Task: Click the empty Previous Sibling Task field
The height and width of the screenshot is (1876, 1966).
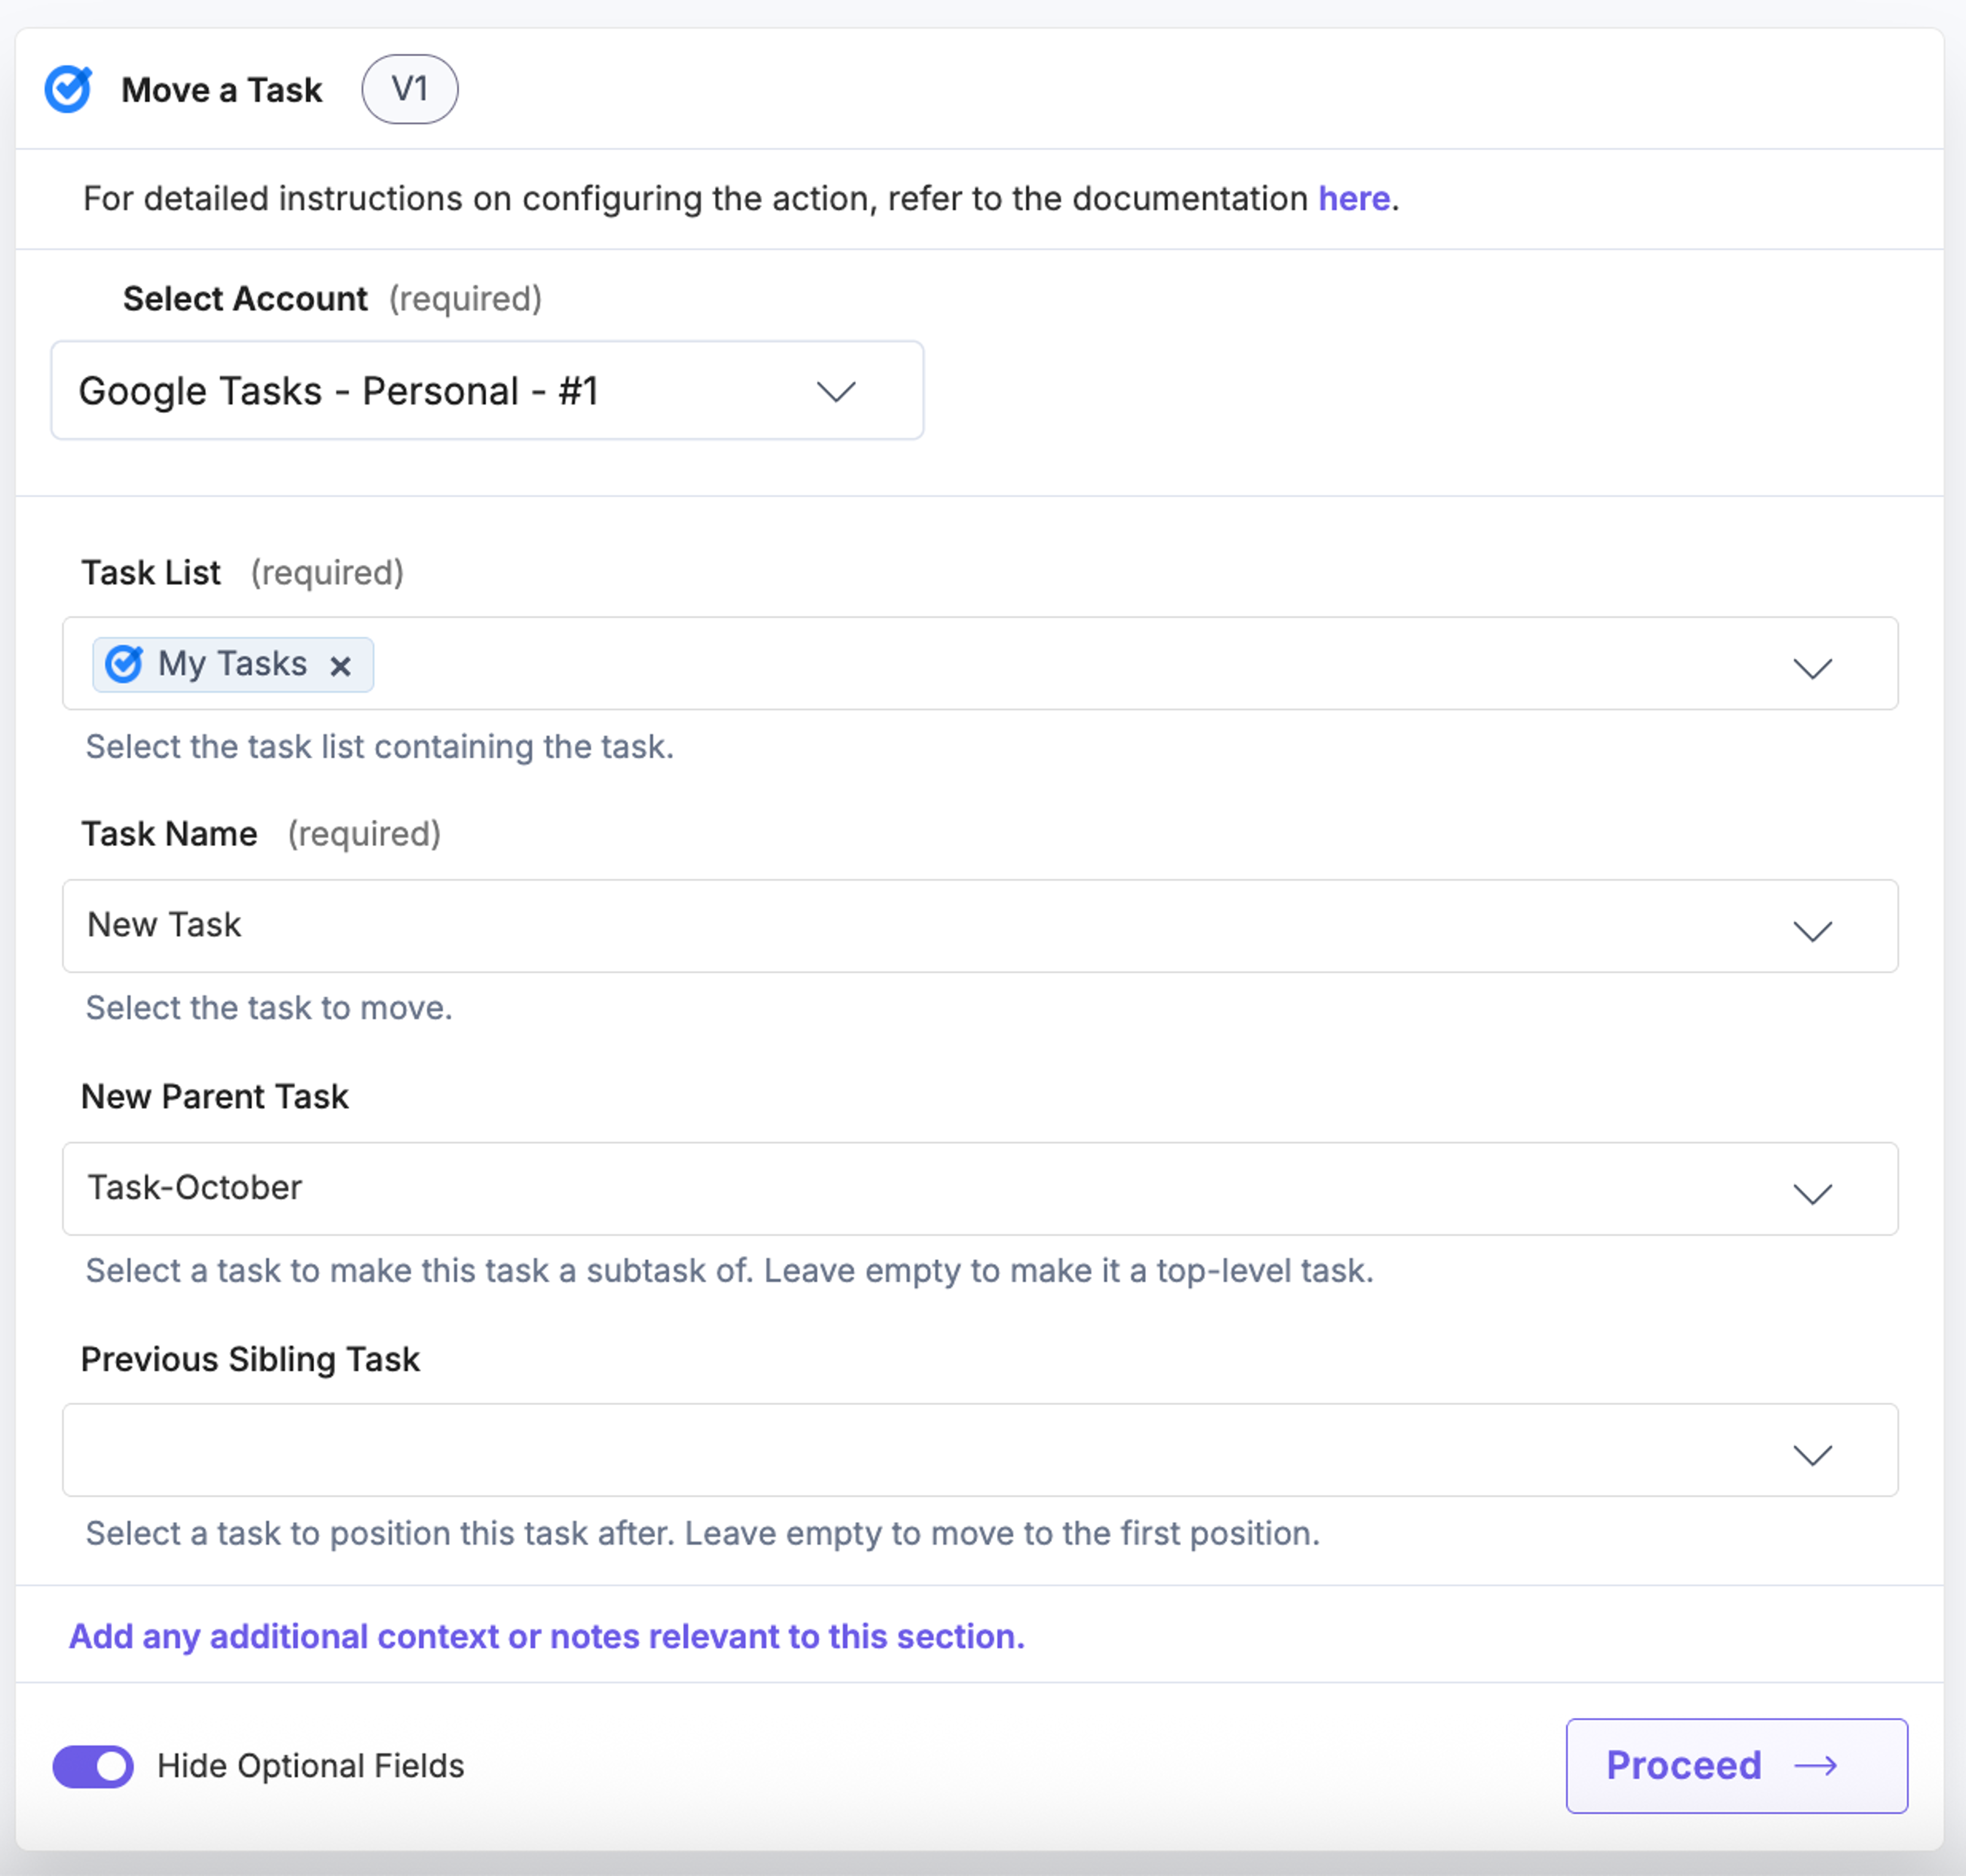Action: pos(980,1450)
